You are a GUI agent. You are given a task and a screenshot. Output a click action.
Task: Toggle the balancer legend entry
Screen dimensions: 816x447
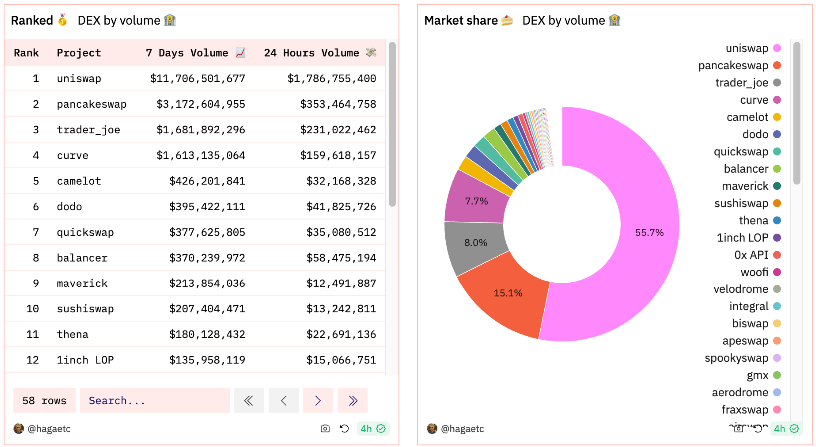click(752, 169)
